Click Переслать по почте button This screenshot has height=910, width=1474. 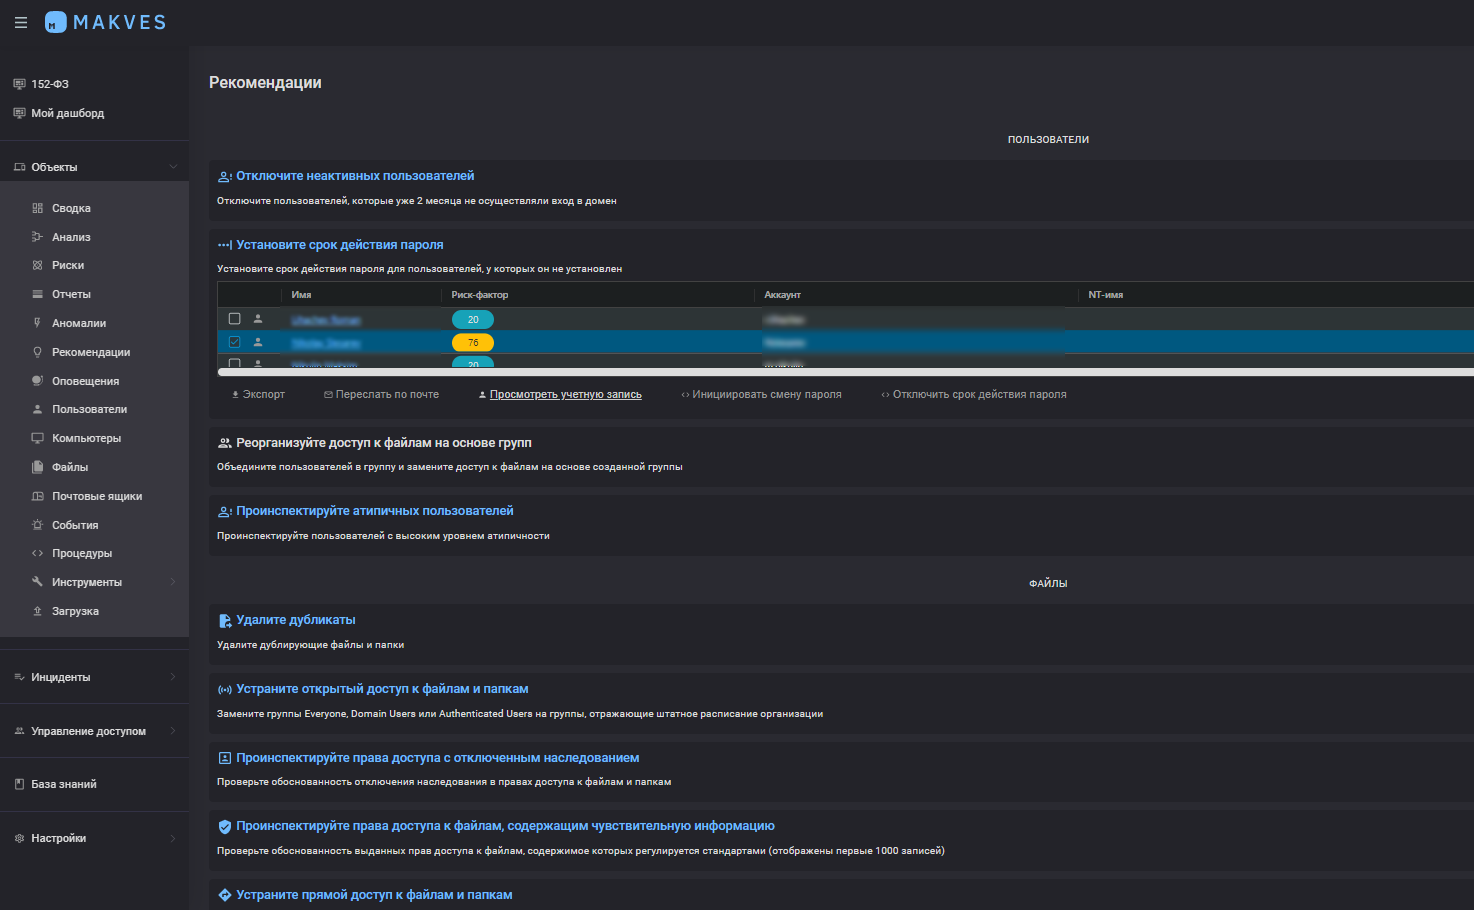(x=381, y=395)
